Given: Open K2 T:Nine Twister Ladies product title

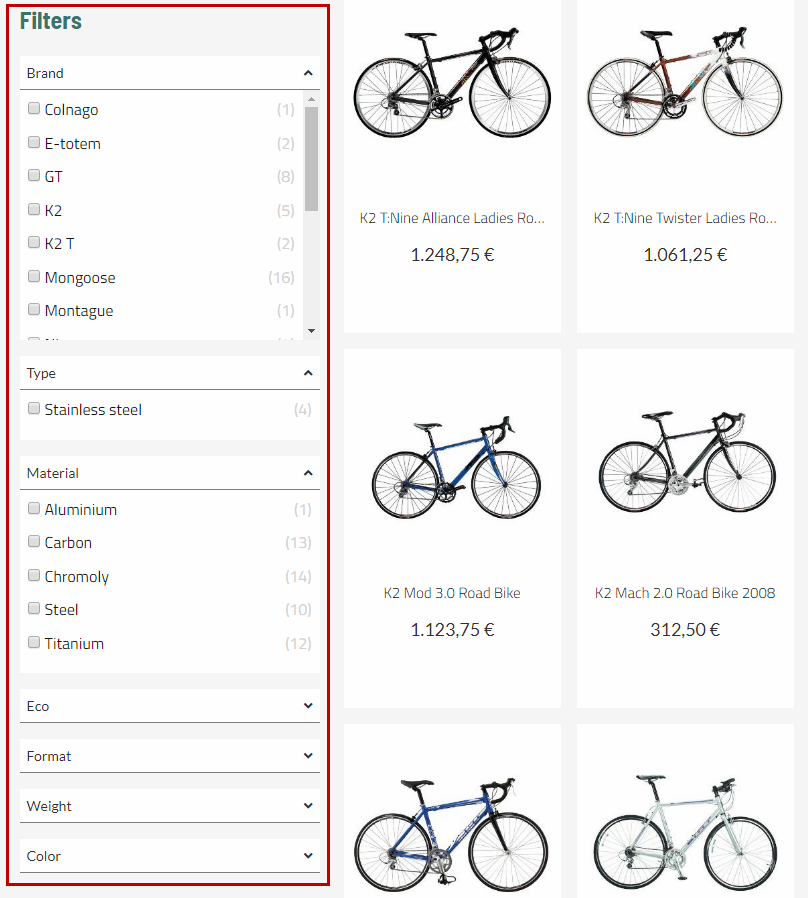Looking at the screenshot, I should (685, 218).
